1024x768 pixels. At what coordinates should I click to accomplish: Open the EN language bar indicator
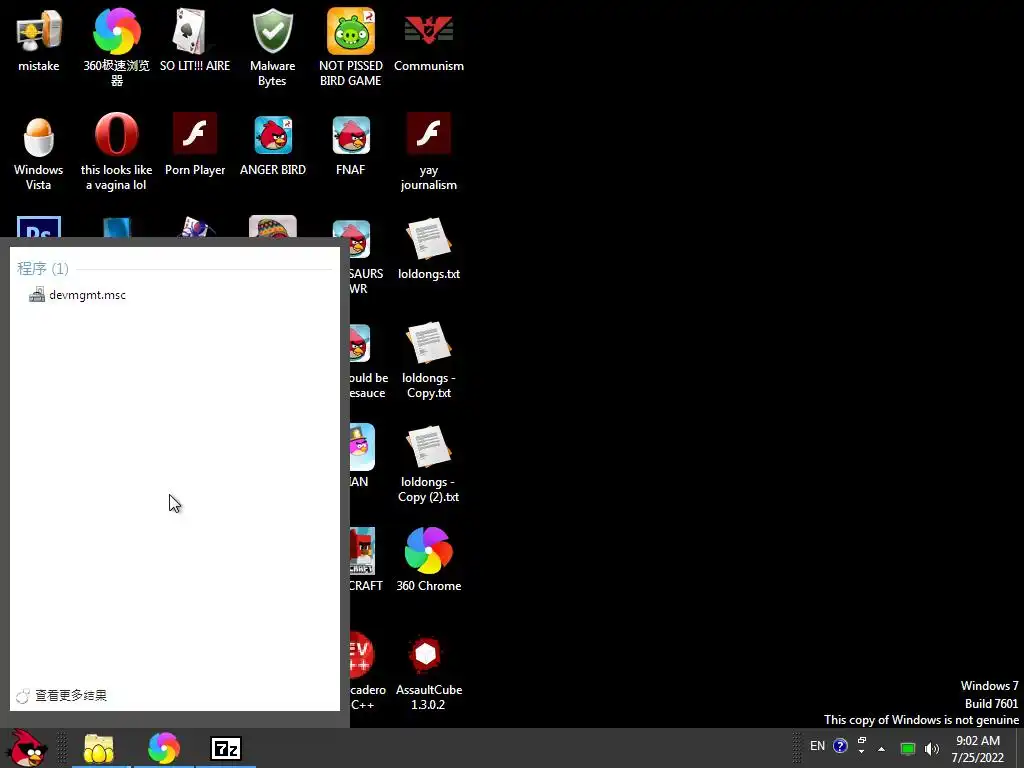pos(818,746)
